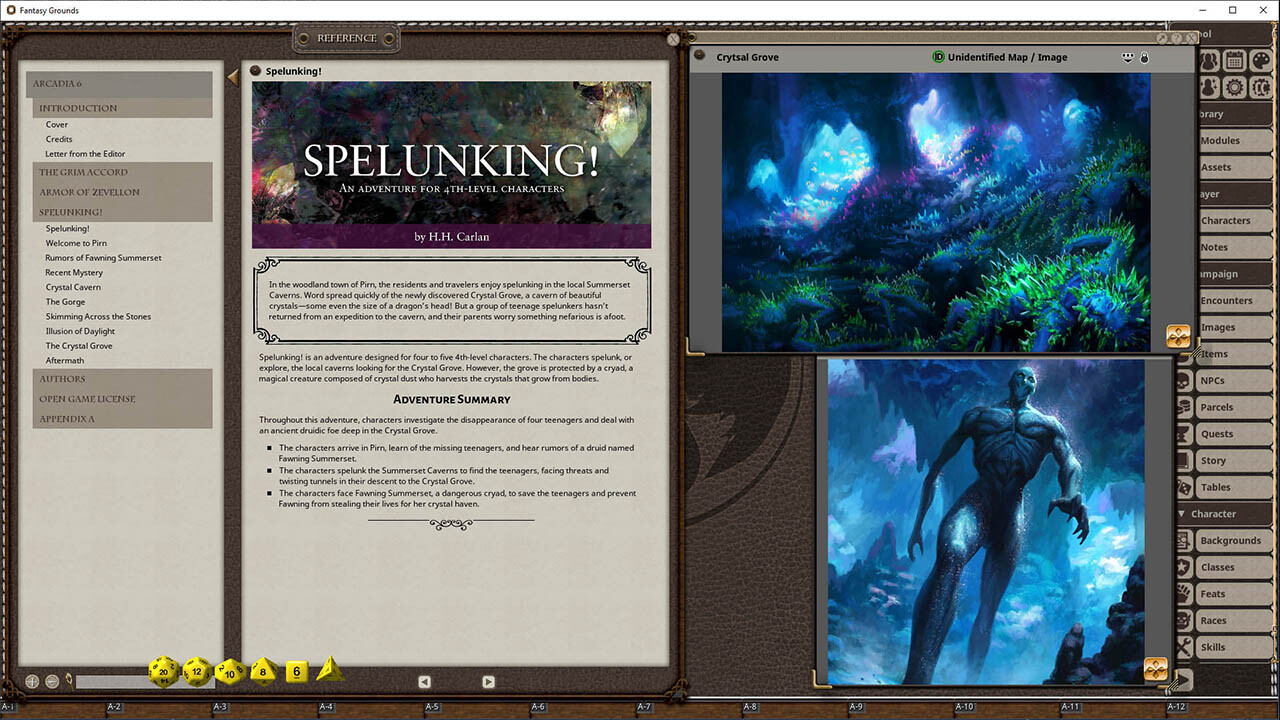Open the Party Sheet group icon
This screenshot has width=1280, height=720.
click(1209, 60)
